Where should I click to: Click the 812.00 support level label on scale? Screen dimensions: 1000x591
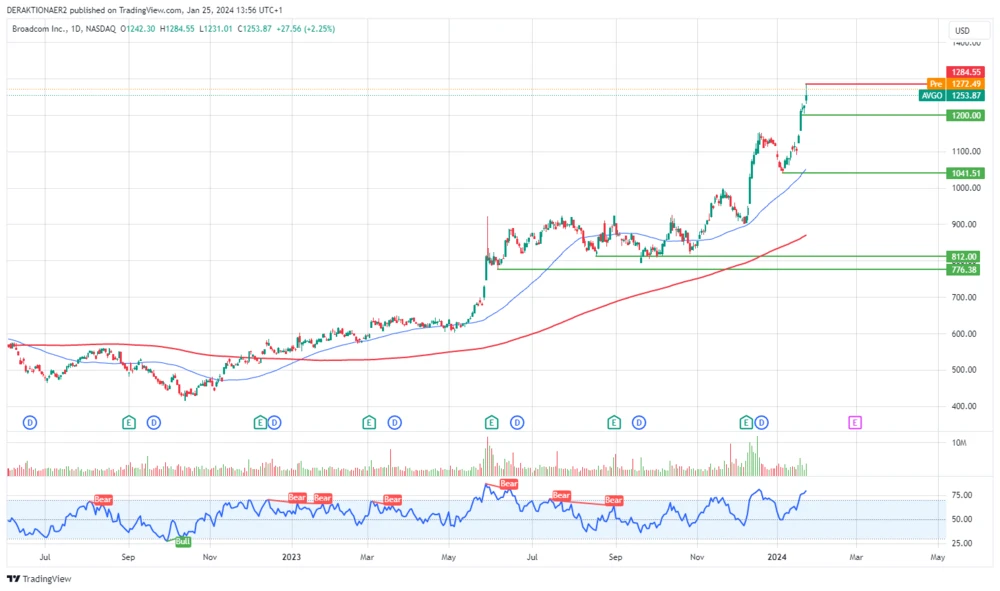click(x=961, y=257)
